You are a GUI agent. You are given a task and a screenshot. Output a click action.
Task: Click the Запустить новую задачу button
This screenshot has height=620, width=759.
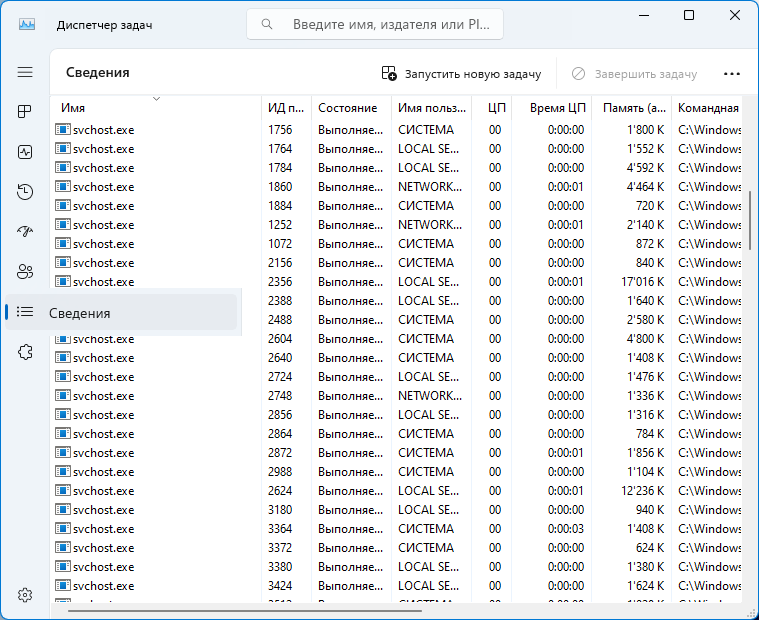point(461,74)
